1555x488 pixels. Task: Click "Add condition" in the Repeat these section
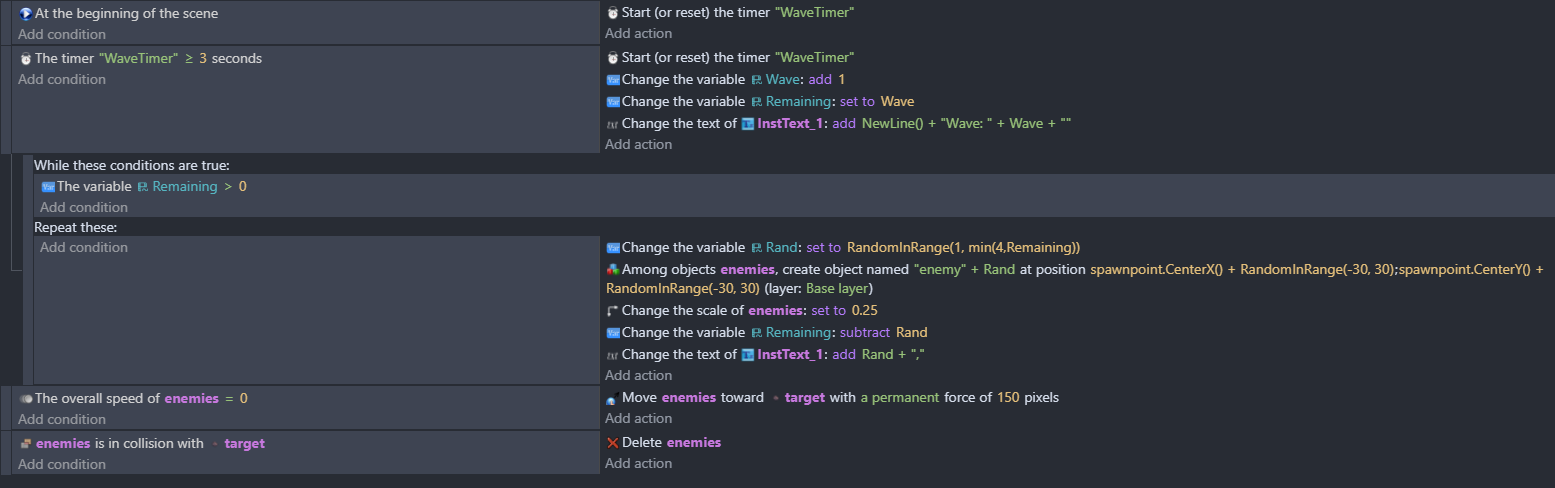84,248
